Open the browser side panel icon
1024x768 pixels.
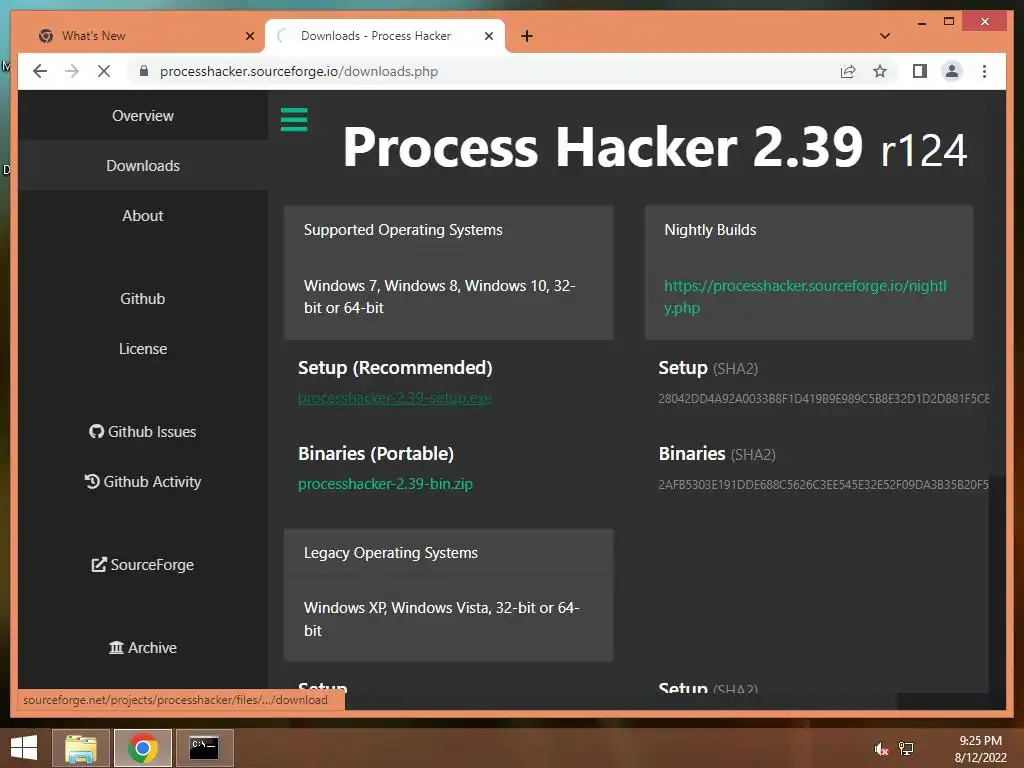(x=920, y=71)
